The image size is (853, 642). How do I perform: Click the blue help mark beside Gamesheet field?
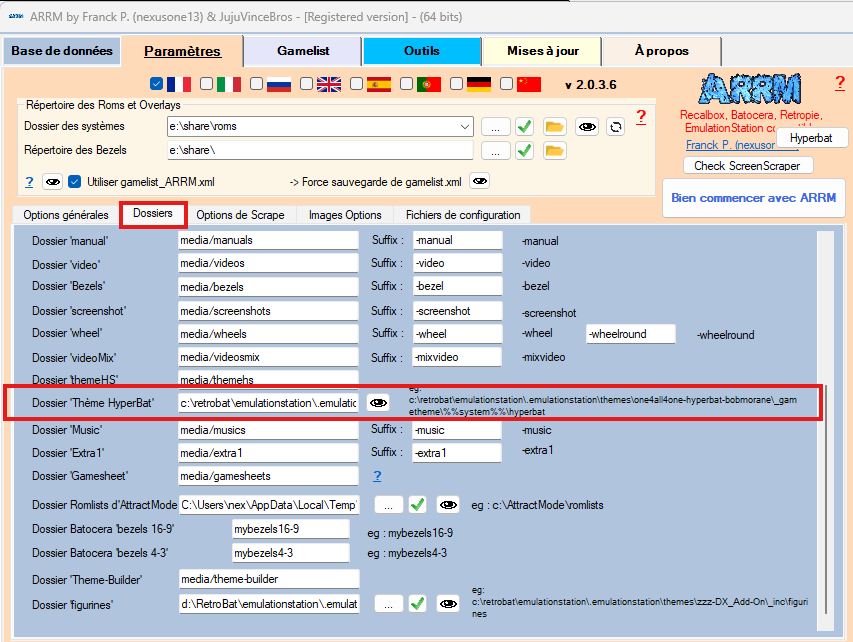click(377, 476)
